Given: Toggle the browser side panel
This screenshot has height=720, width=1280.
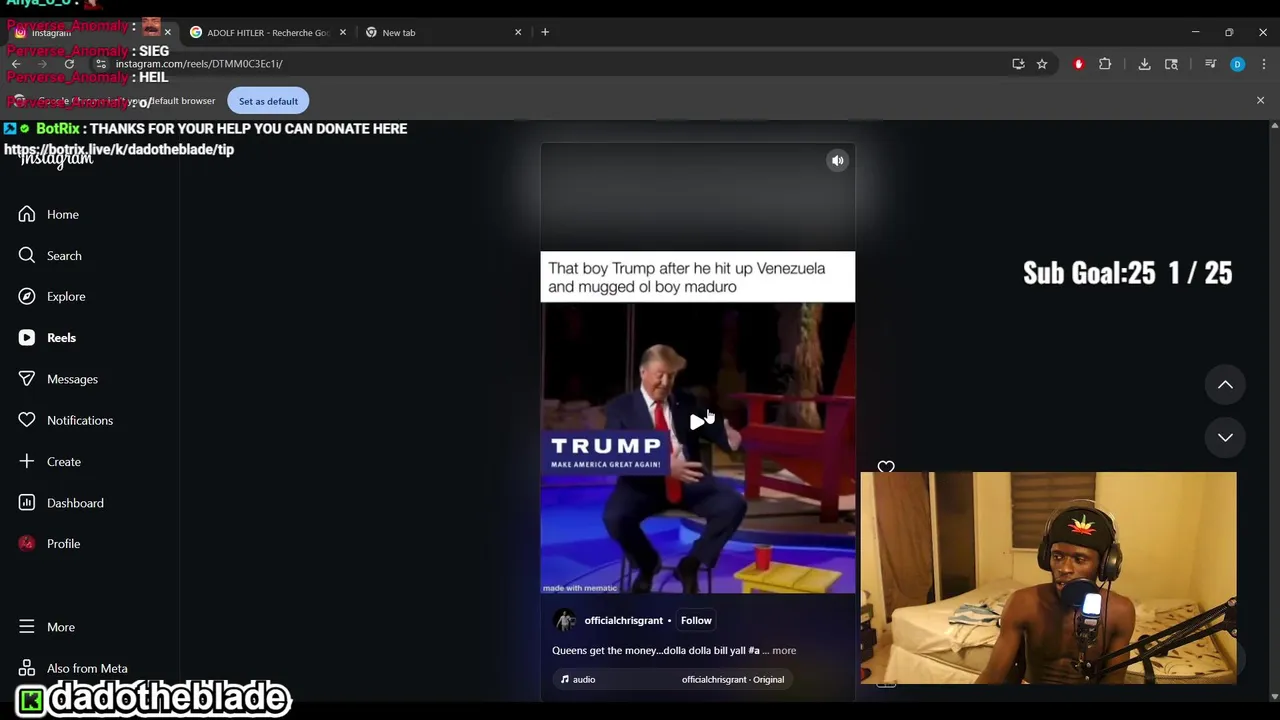Looking at the screenshot, I should pos(1171,64).
